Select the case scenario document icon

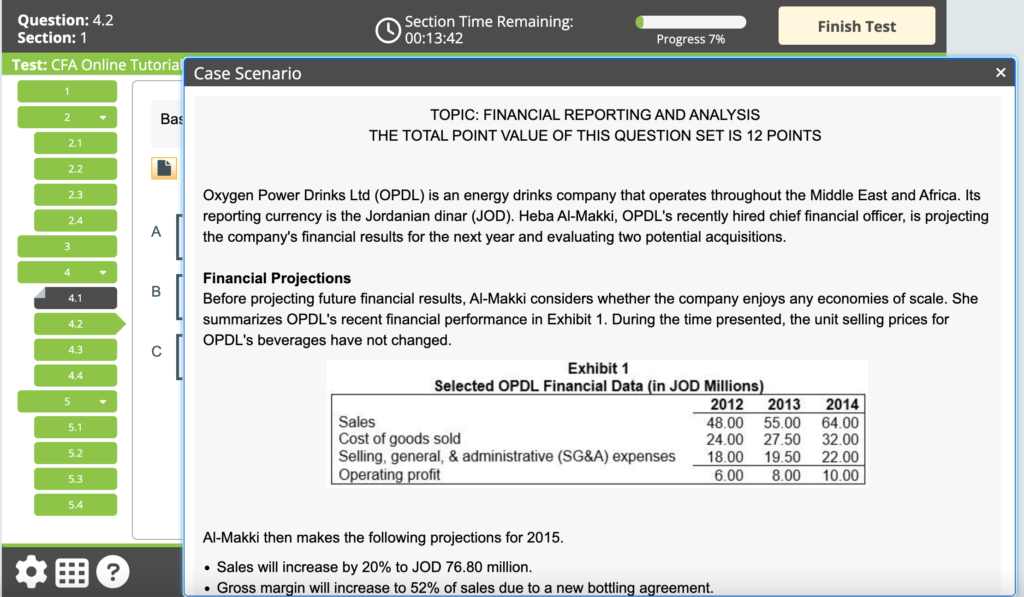click(x=164, y=167)
